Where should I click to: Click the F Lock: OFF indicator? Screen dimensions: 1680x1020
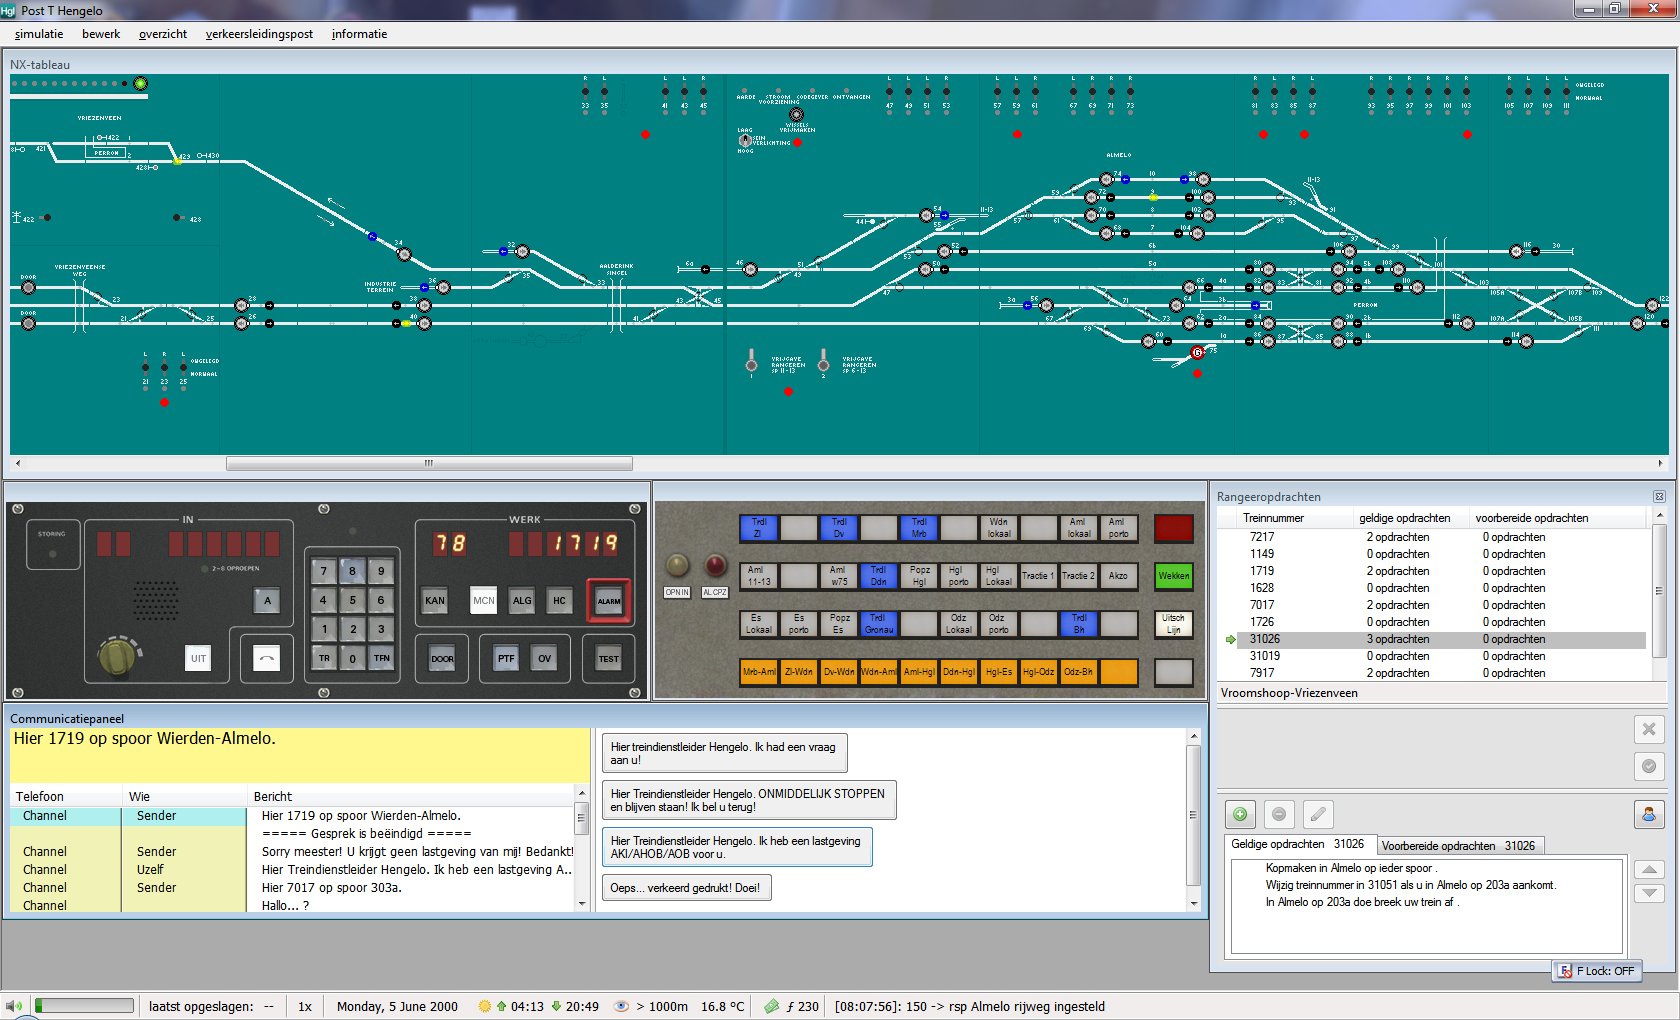click(x=1597, y=971)
